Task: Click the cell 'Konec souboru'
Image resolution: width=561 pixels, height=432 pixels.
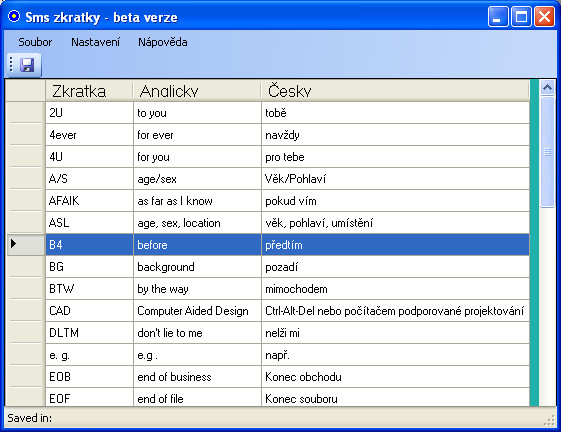Action: pos(395,397)
